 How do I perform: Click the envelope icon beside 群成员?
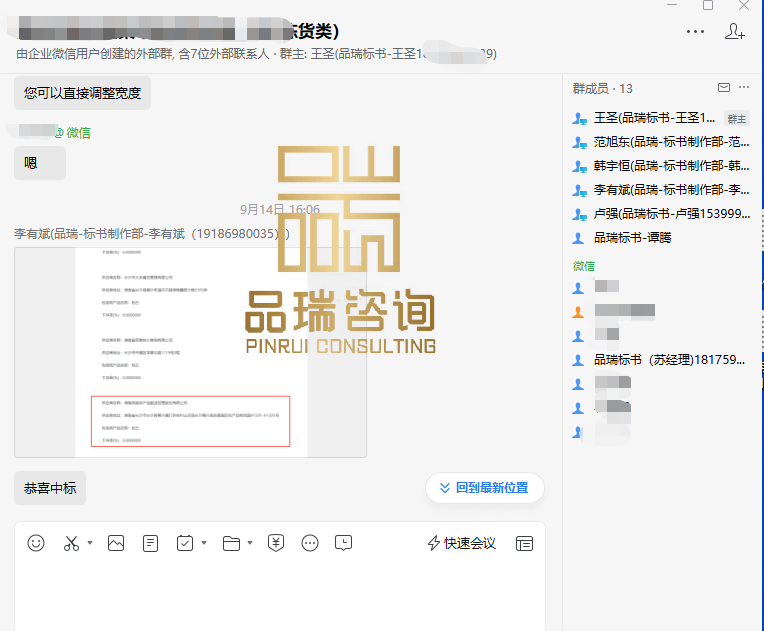pyautogui.click(x=724, y=88)
